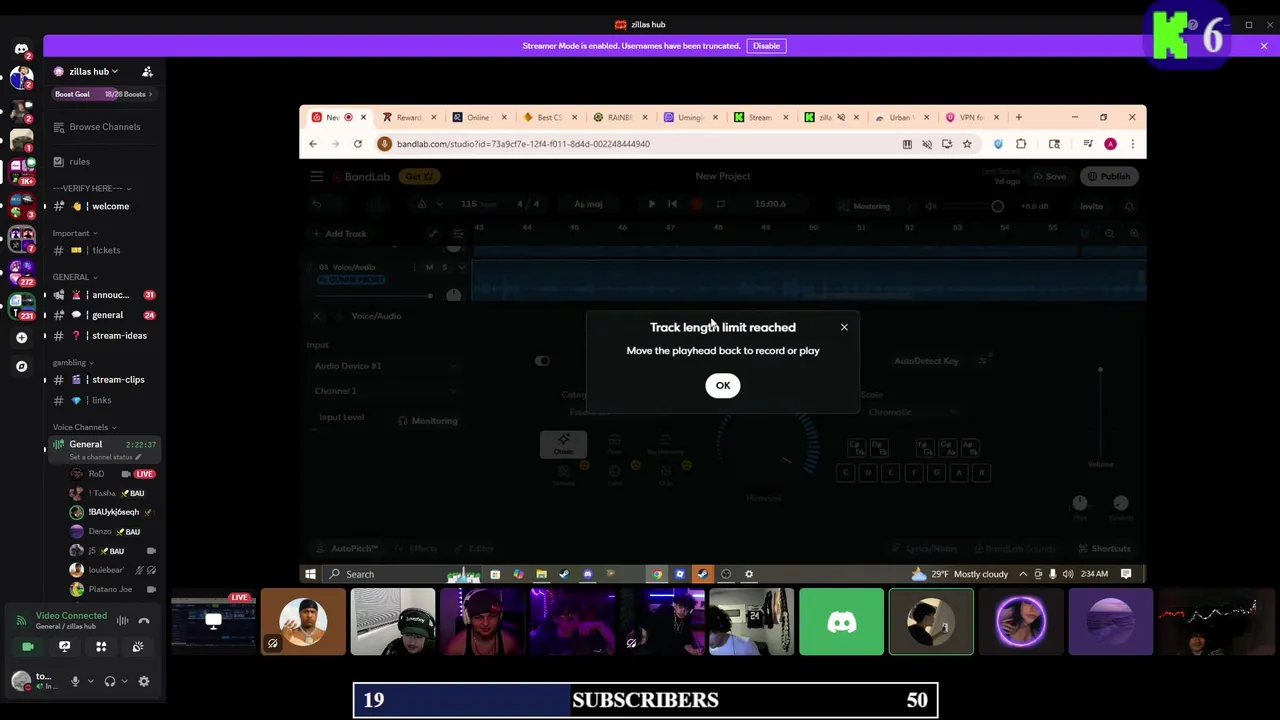Click OK in the track length dialog
This screenshot has height=720, width=1280.
click(x=723, y=385)
